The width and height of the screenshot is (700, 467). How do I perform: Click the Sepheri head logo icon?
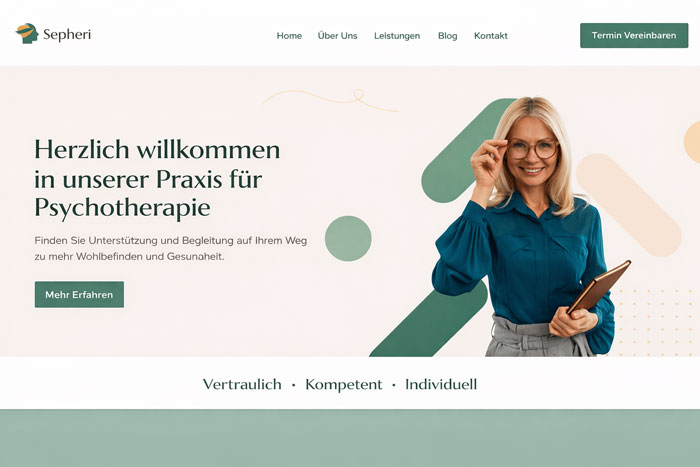27,33
